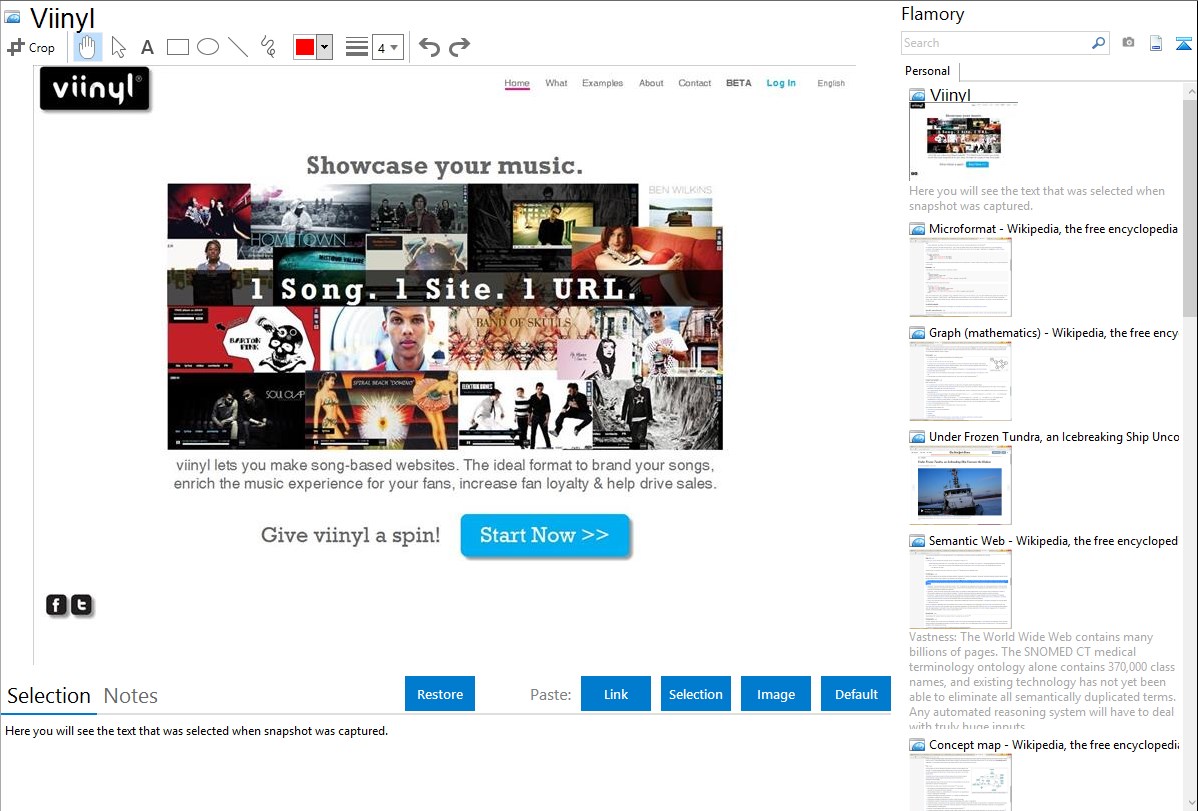Open the Examples link on viinyl page
The height and width of the screenshot is (811, 1198).
click(x=602, y=83)
